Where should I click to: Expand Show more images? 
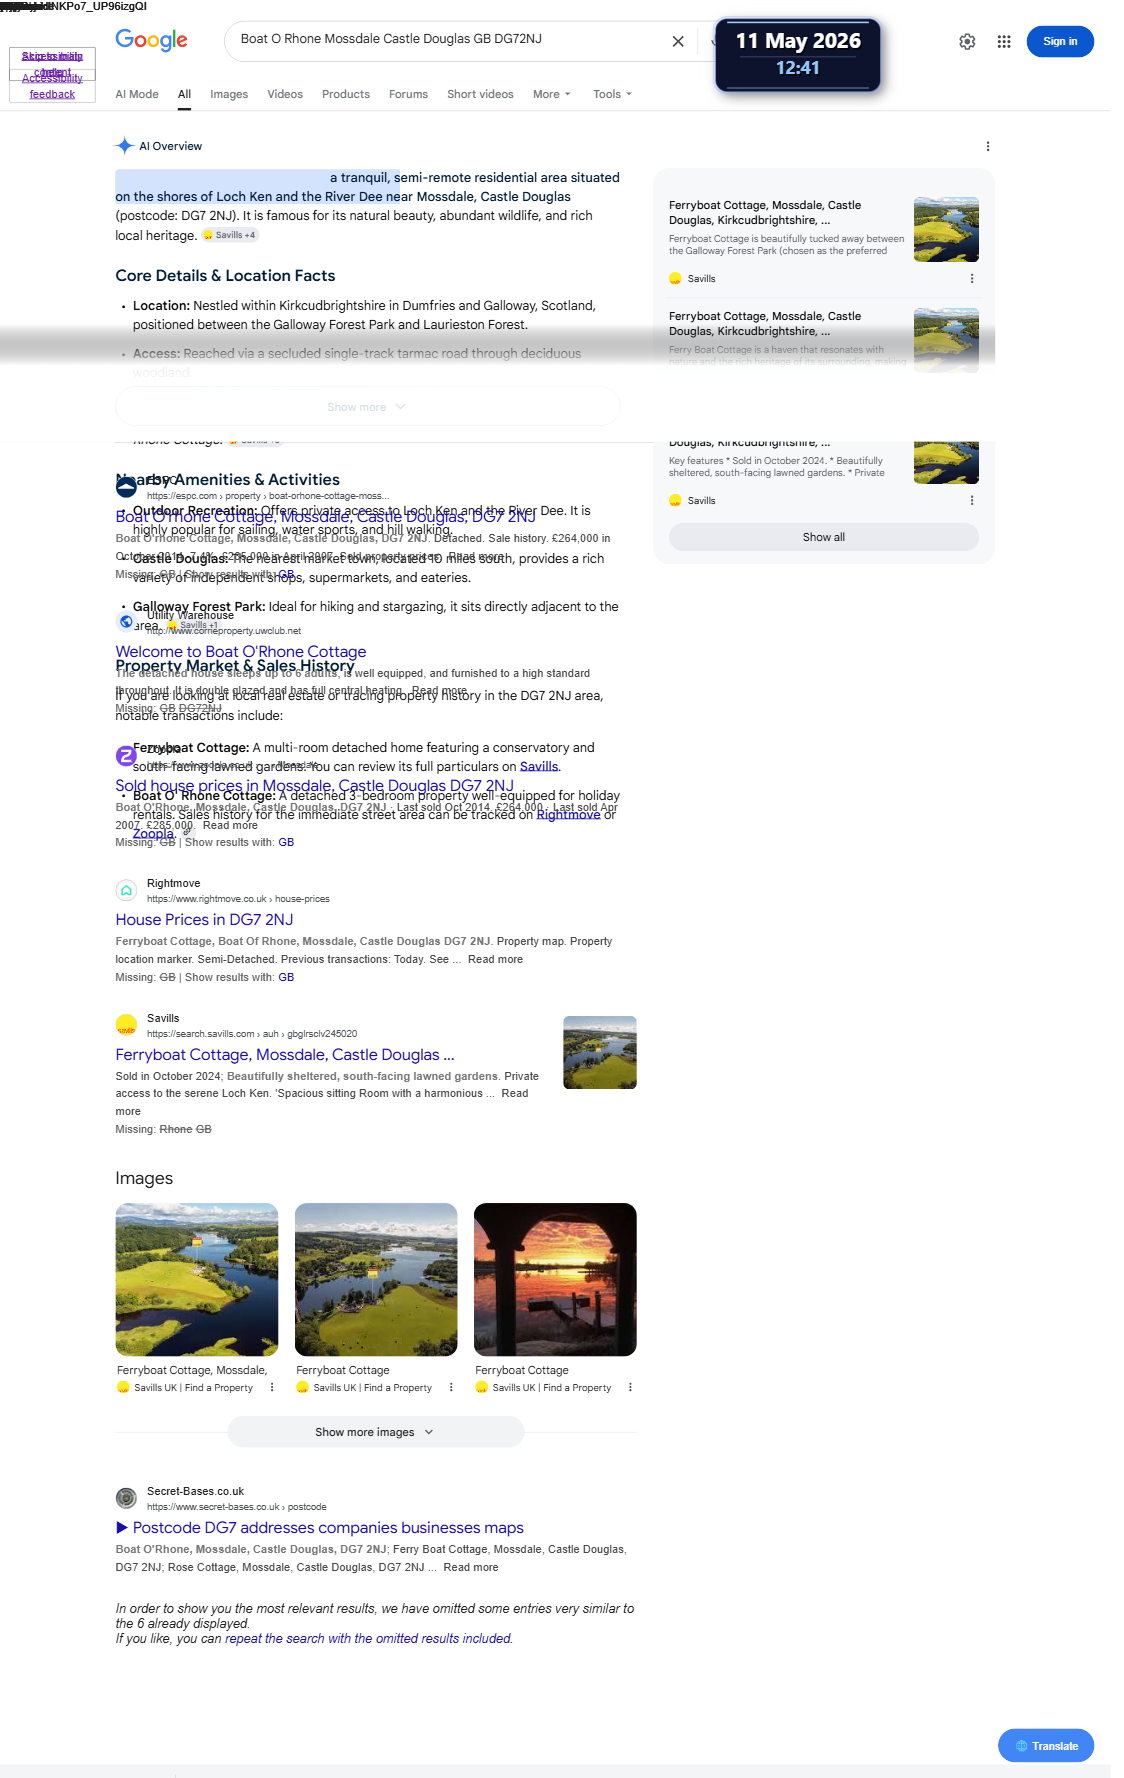click(375, 1432)
